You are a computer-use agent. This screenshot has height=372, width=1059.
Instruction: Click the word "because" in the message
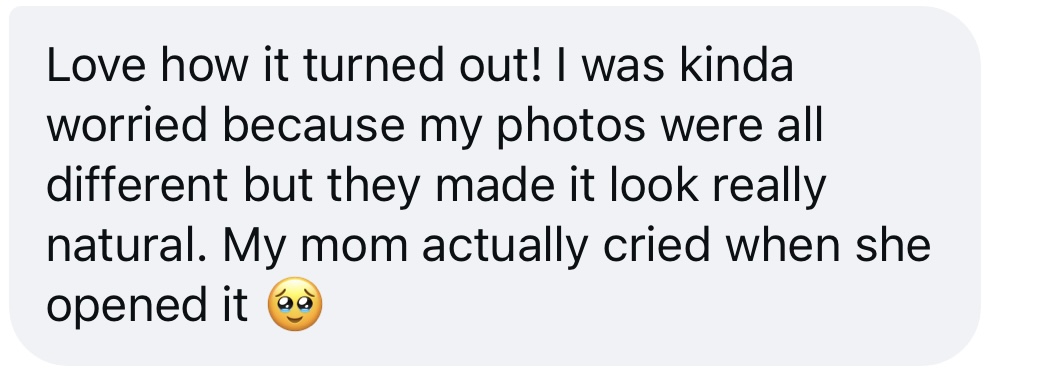(x=313, y=126)
